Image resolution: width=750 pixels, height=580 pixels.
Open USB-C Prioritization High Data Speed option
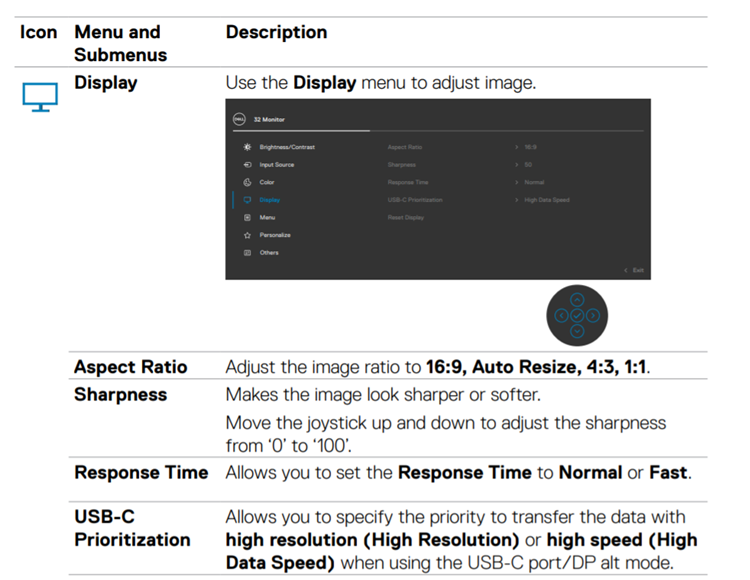point(545,200)
